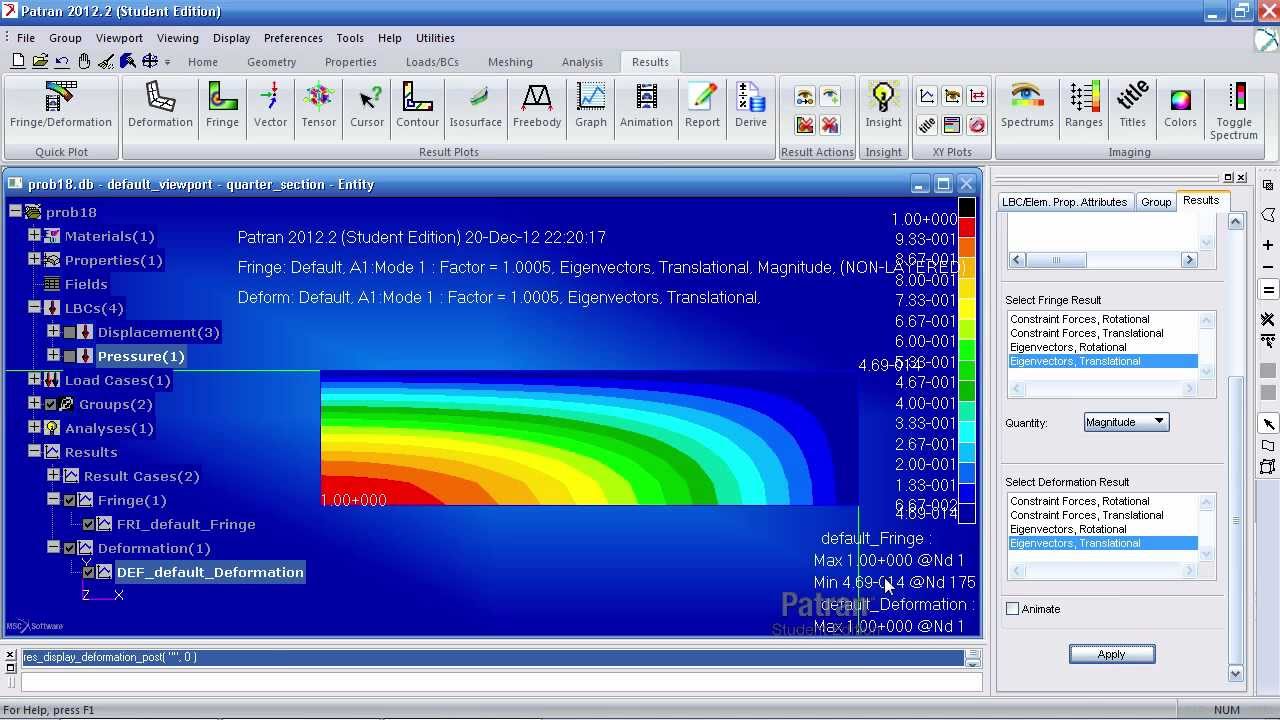Click the hand pan icon in quick access bar
Screen dimensions: 1280x720
(x=84, y=61)
